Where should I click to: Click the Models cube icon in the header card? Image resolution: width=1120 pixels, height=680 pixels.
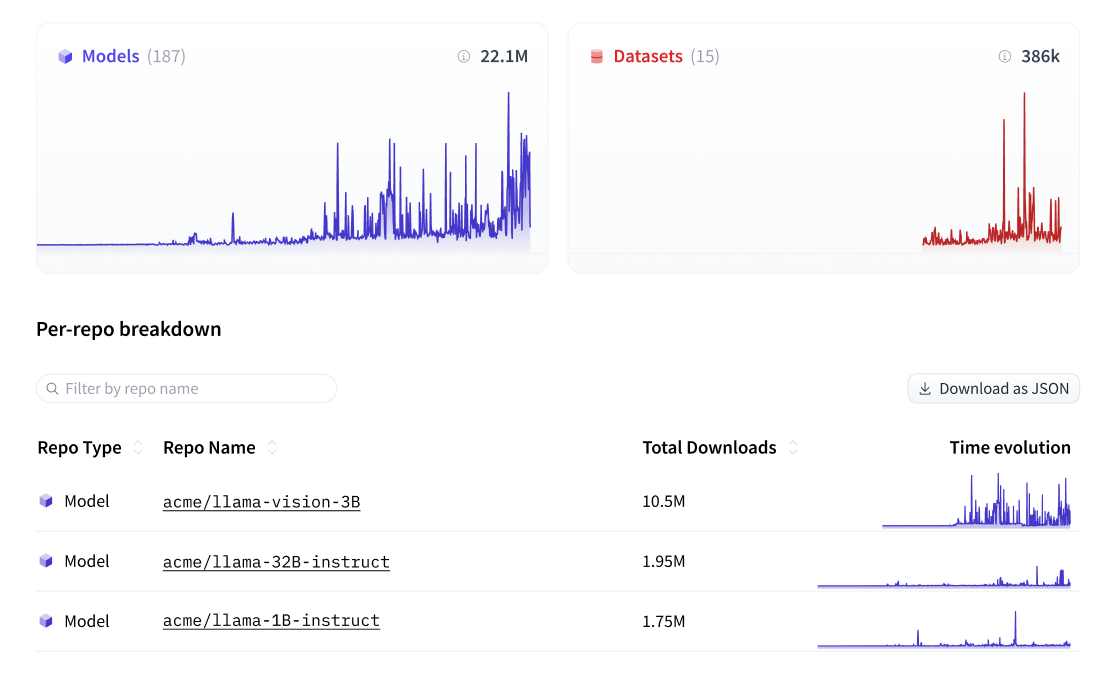[66, 56]
